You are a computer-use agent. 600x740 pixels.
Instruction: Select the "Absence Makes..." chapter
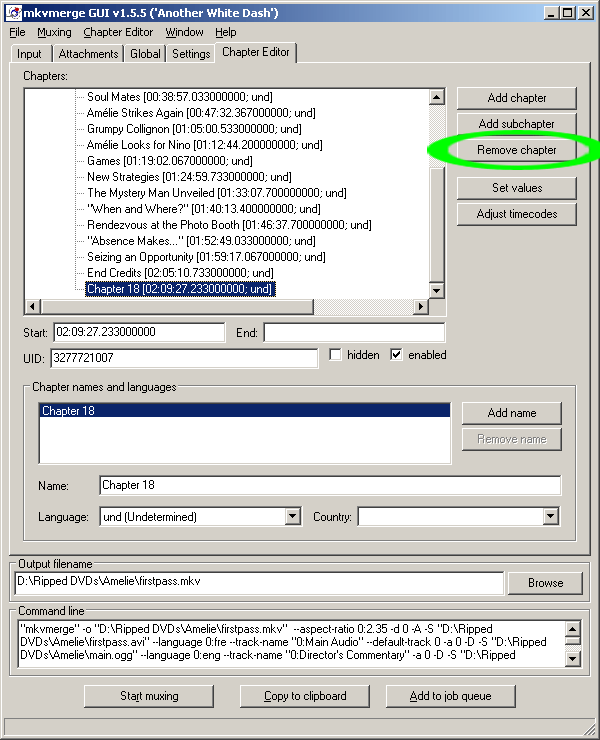(201, 241)
